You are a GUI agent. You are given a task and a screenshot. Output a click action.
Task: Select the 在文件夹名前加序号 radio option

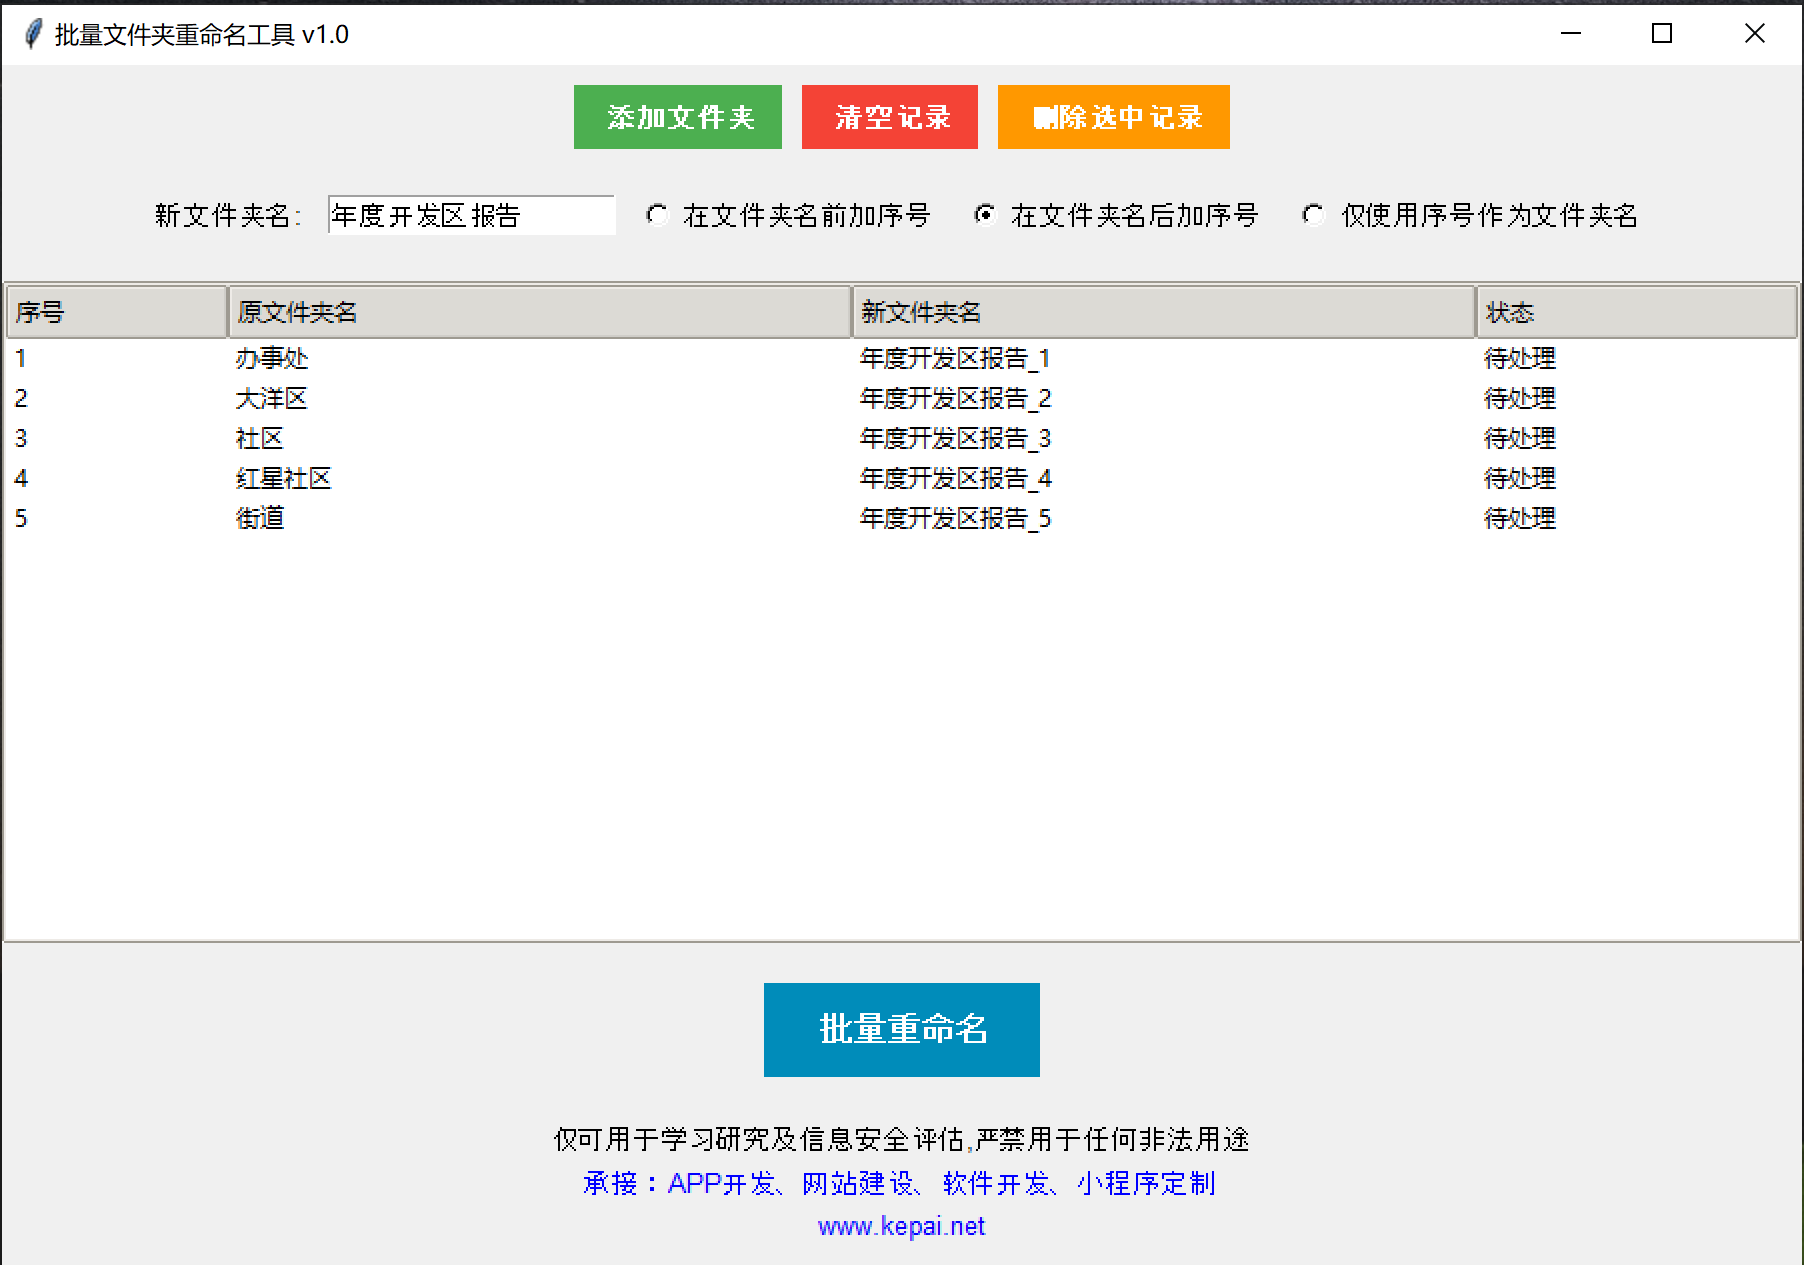click(x=657, y=215)
